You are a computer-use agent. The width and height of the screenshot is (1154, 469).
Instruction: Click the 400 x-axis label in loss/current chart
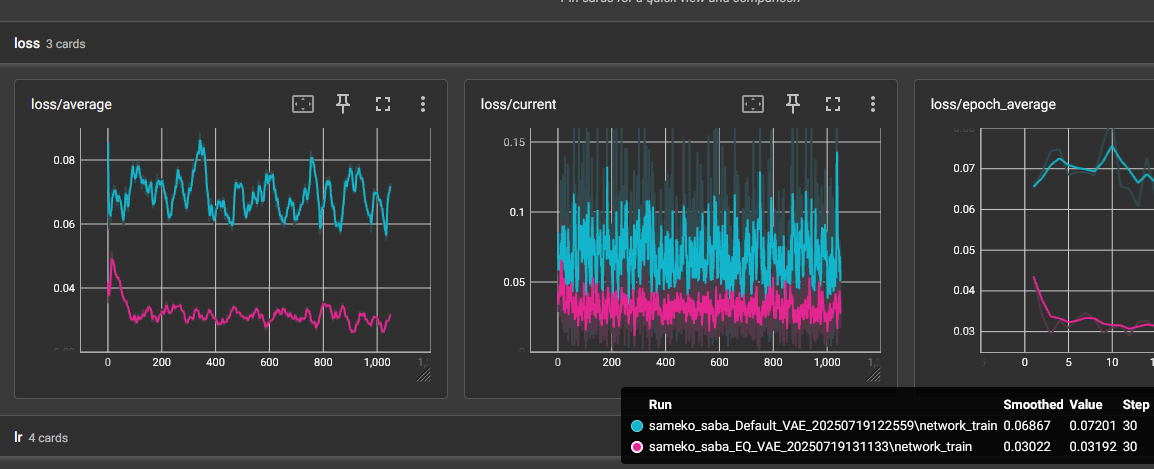pos(665,363)
